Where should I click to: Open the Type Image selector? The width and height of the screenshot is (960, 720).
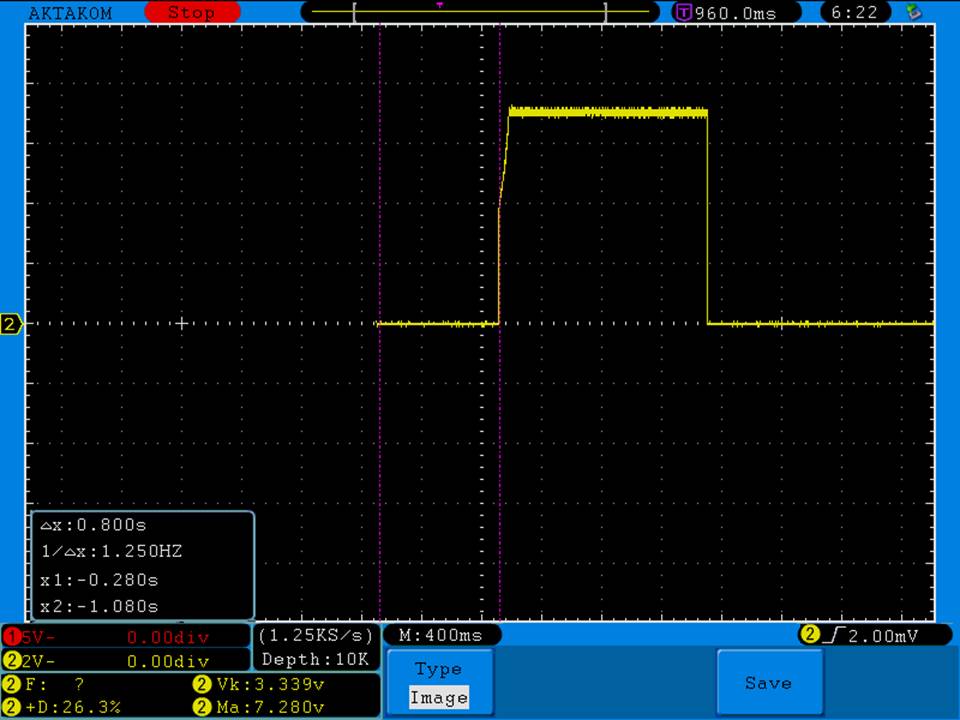439,683
